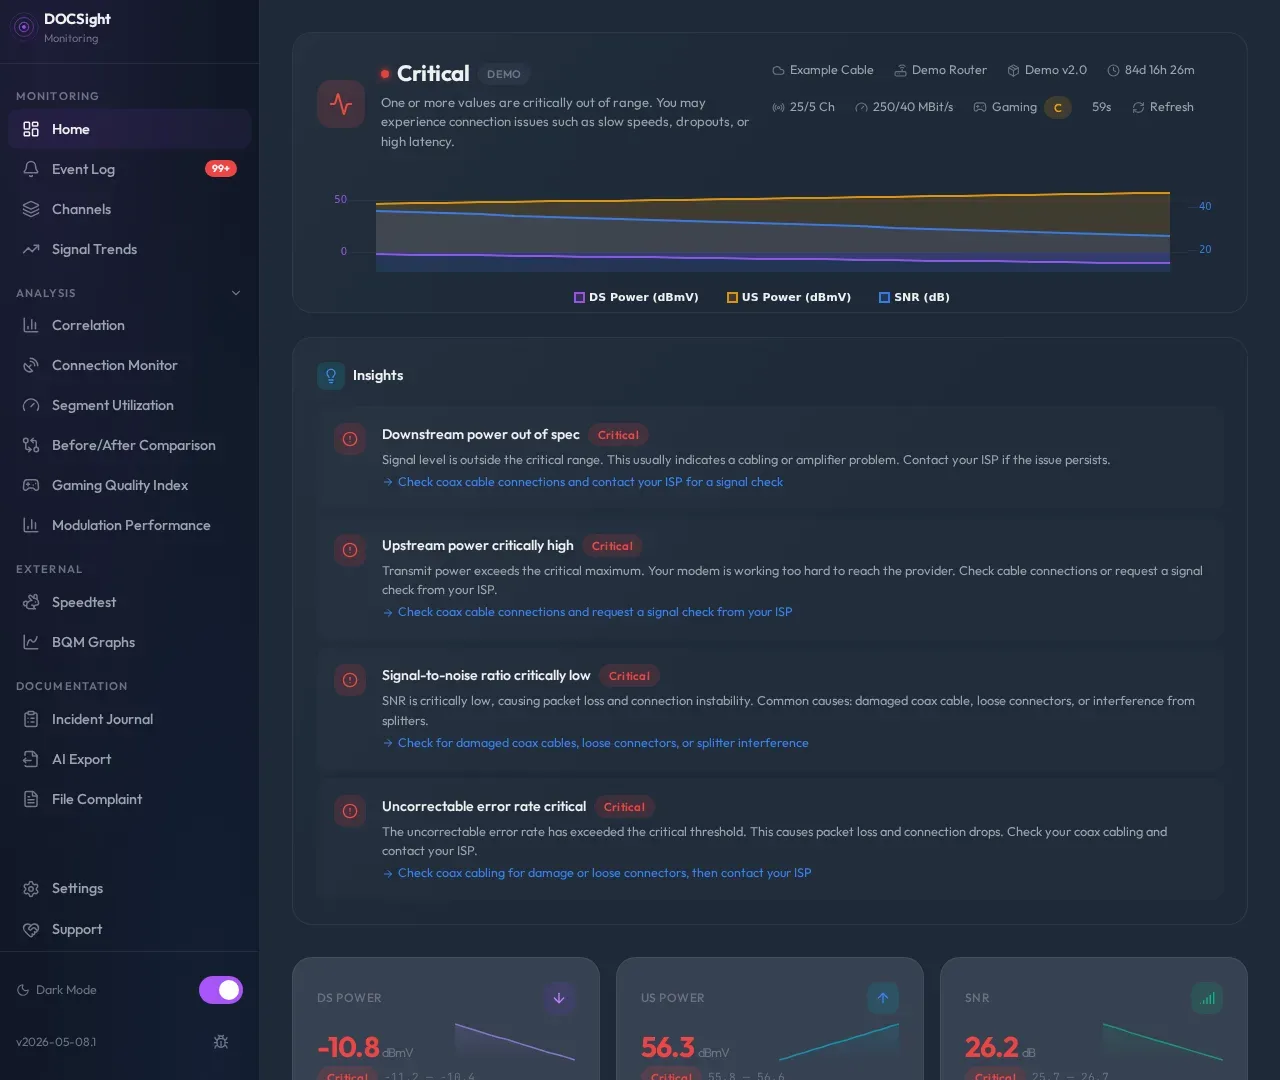This screenshot has width=1280, height=1080.
Task: Click the bug report icon near version
Action: click(x=221, y=1042)
